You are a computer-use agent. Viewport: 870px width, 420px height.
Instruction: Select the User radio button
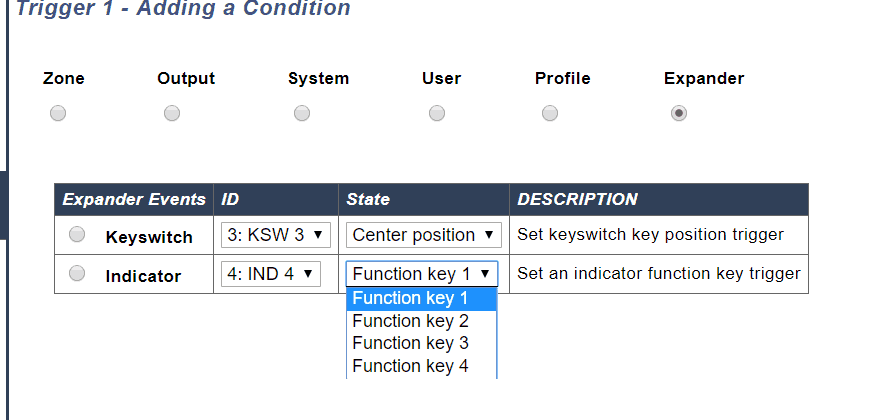coord(437,114)
